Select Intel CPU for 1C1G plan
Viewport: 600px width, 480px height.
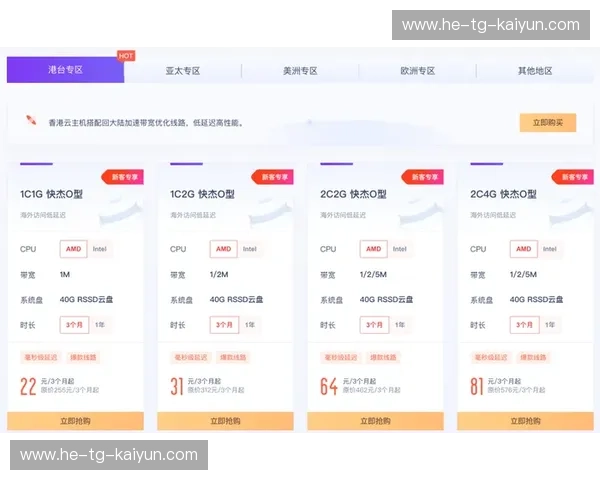[x=99, y=249]
